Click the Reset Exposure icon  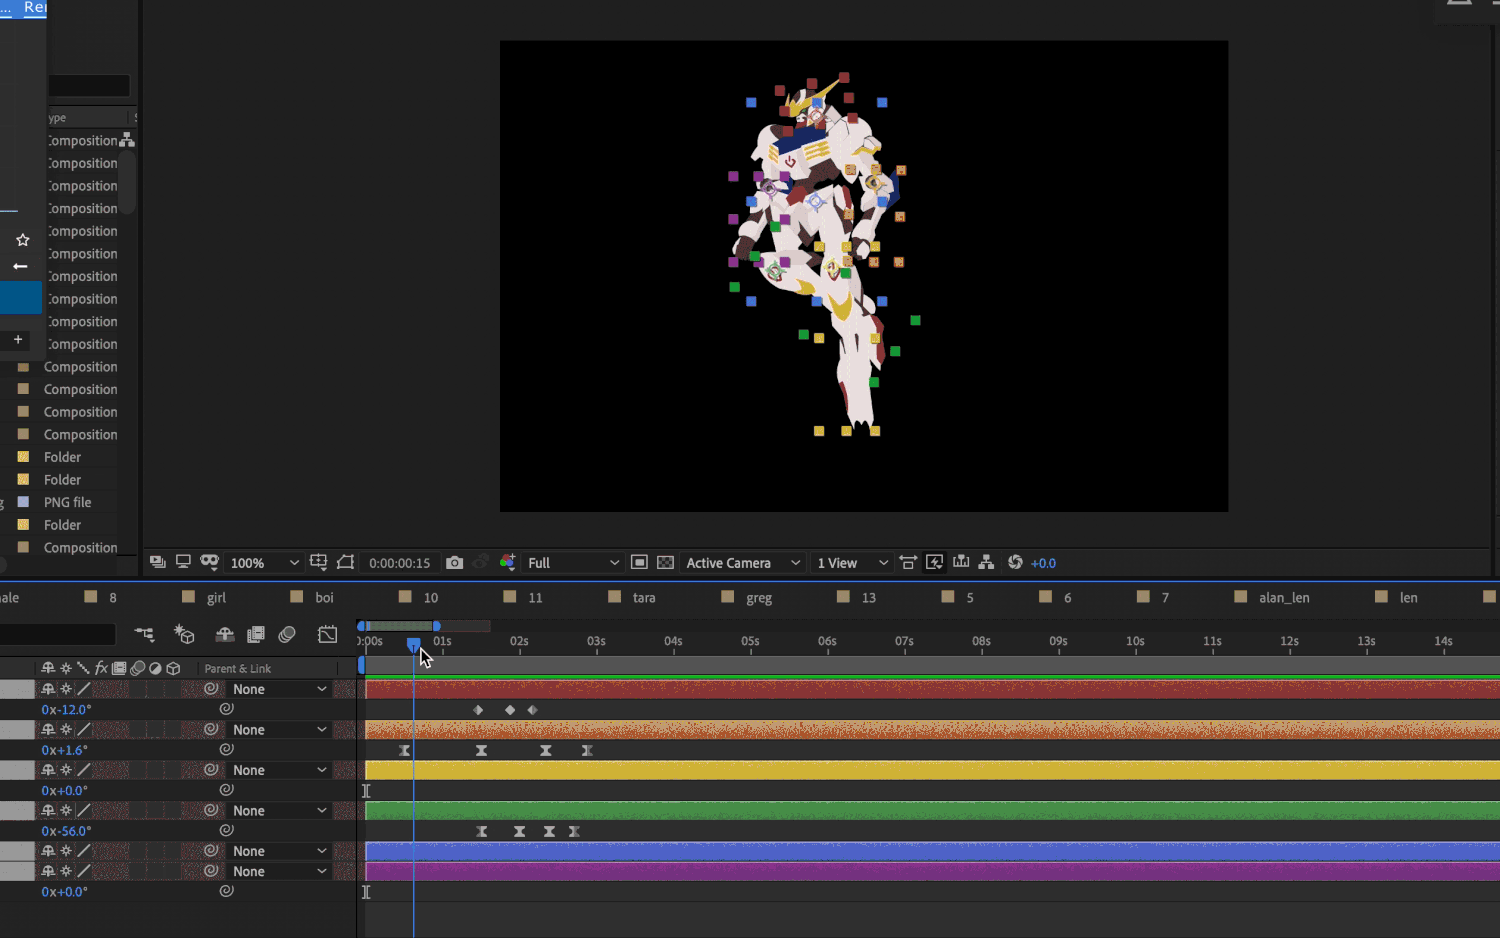1015,562
